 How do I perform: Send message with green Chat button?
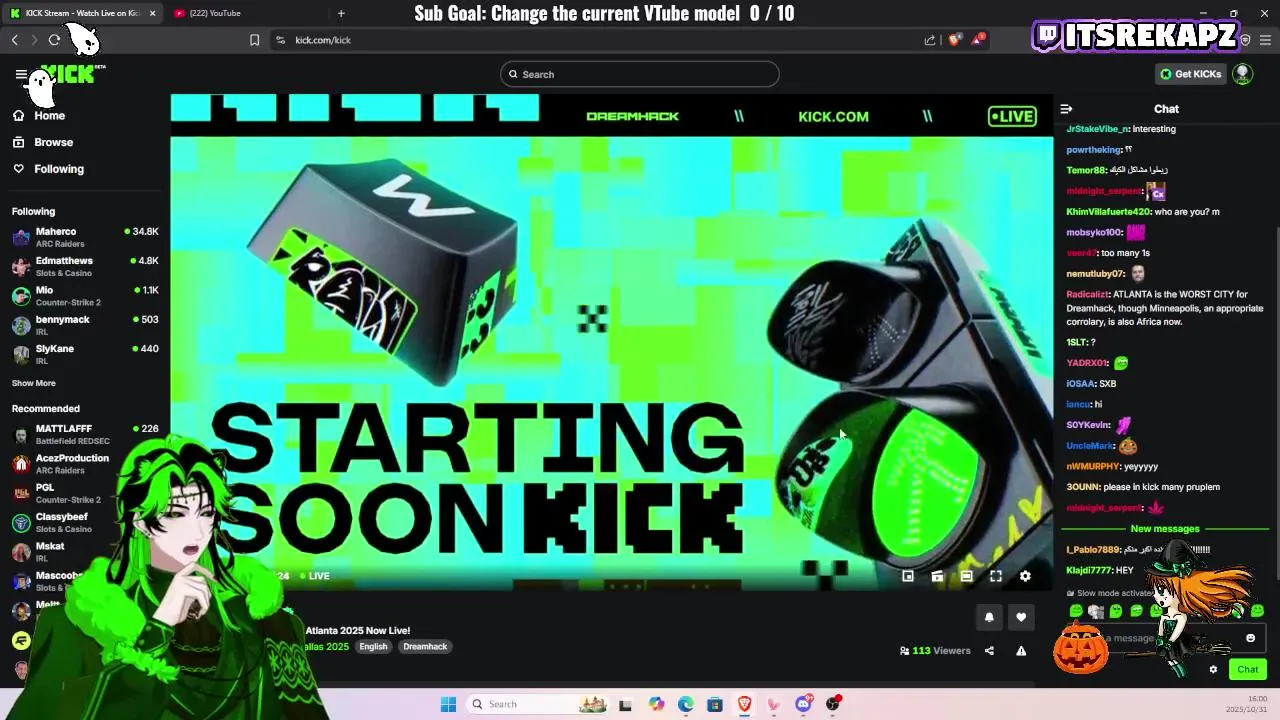point(1248,670)
